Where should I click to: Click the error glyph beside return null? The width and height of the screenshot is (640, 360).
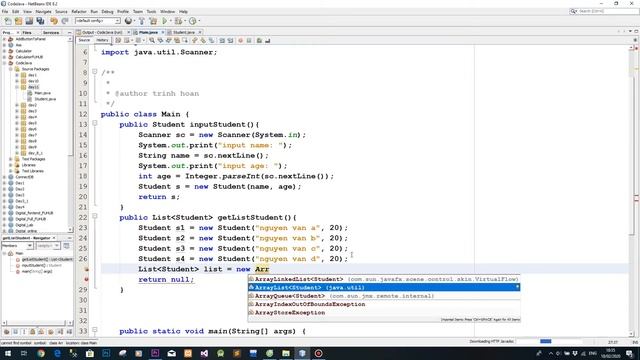point(86,279)
